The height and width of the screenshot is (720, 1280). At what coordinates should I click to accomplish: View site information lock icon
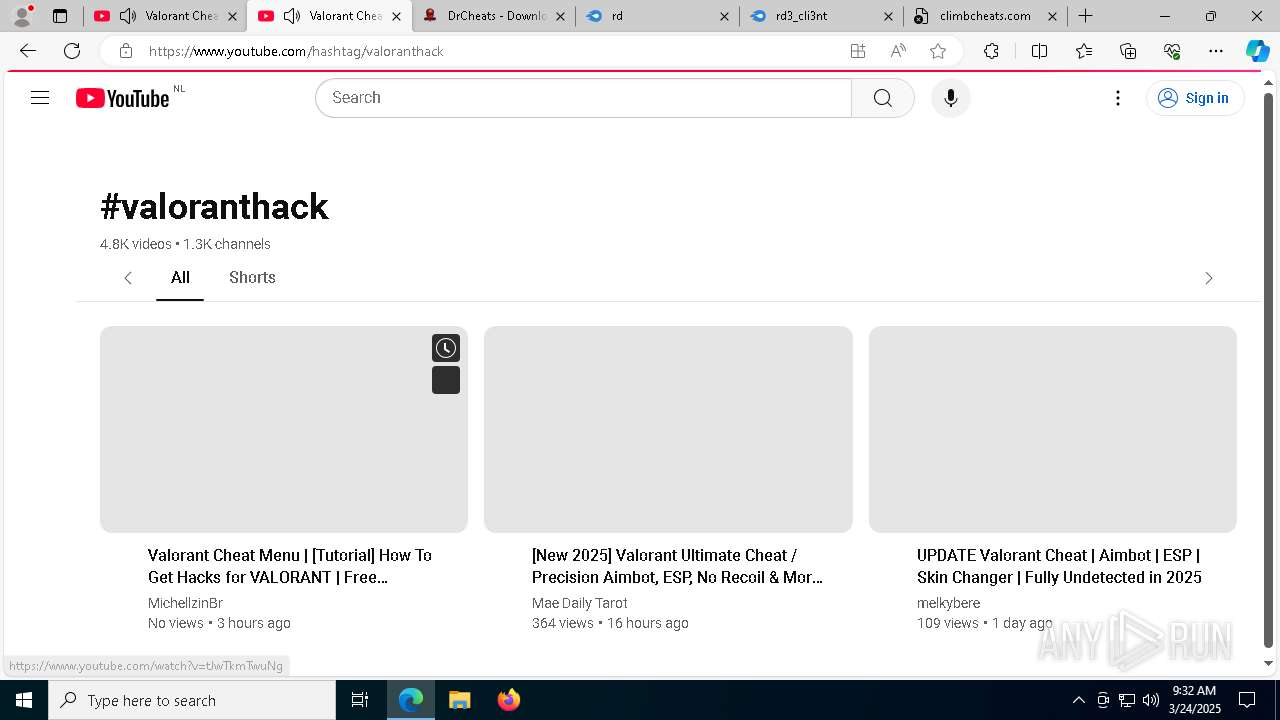(x=125, y=51)
